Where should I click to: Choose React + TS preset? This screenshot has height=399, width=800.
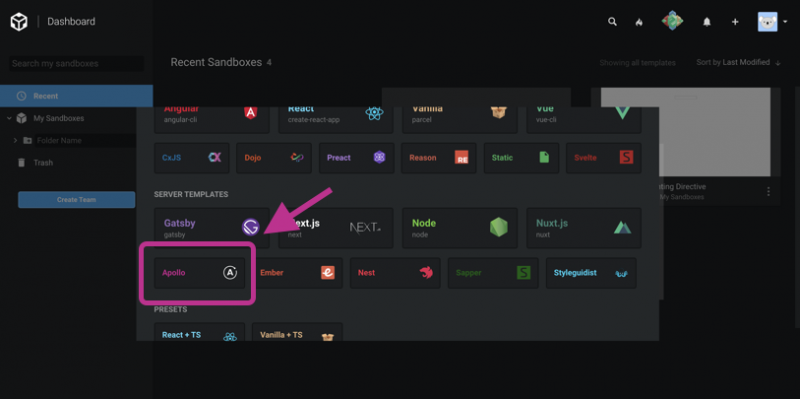pos(199,332)
